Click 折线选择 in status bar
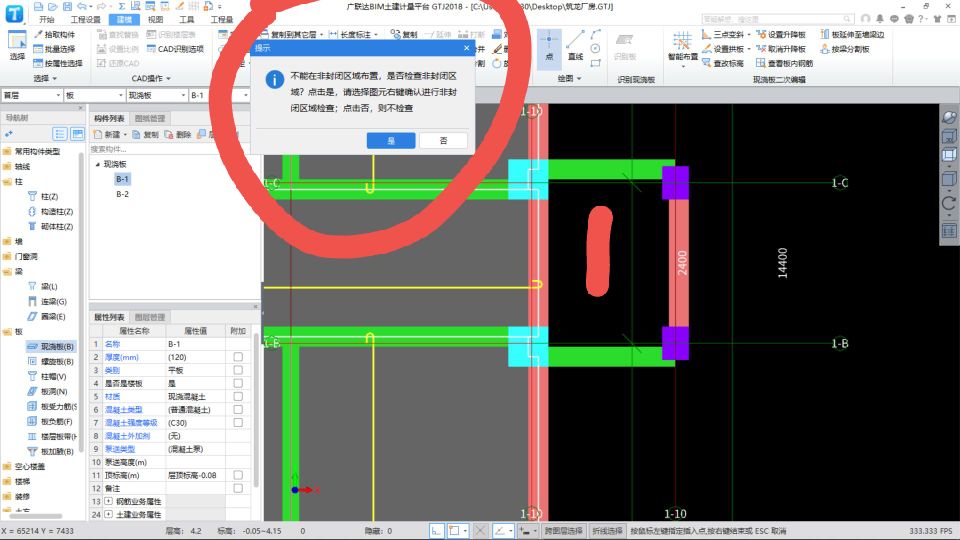Viewport: 960px width, 540px height. pyautogui.click(x=607, y=531)
